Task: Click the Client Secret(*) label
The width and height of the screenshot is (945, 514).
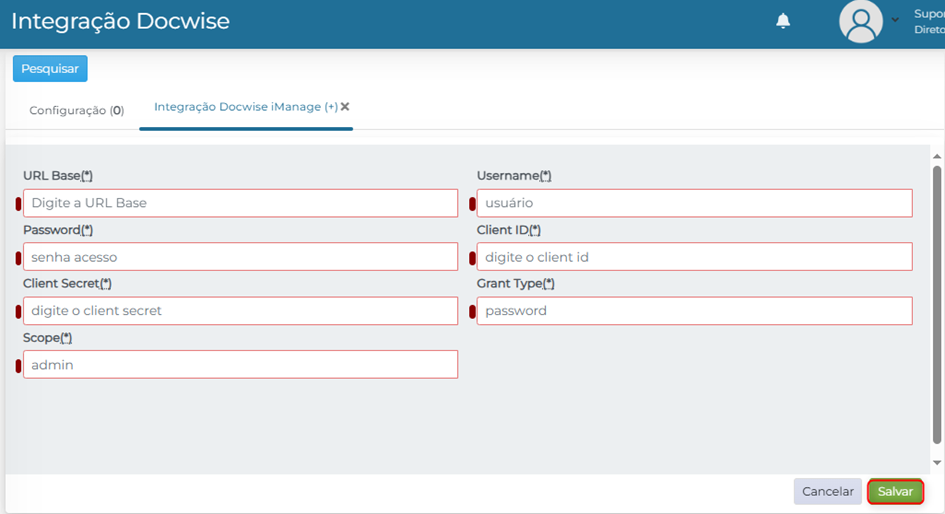Action: [68, 284]
